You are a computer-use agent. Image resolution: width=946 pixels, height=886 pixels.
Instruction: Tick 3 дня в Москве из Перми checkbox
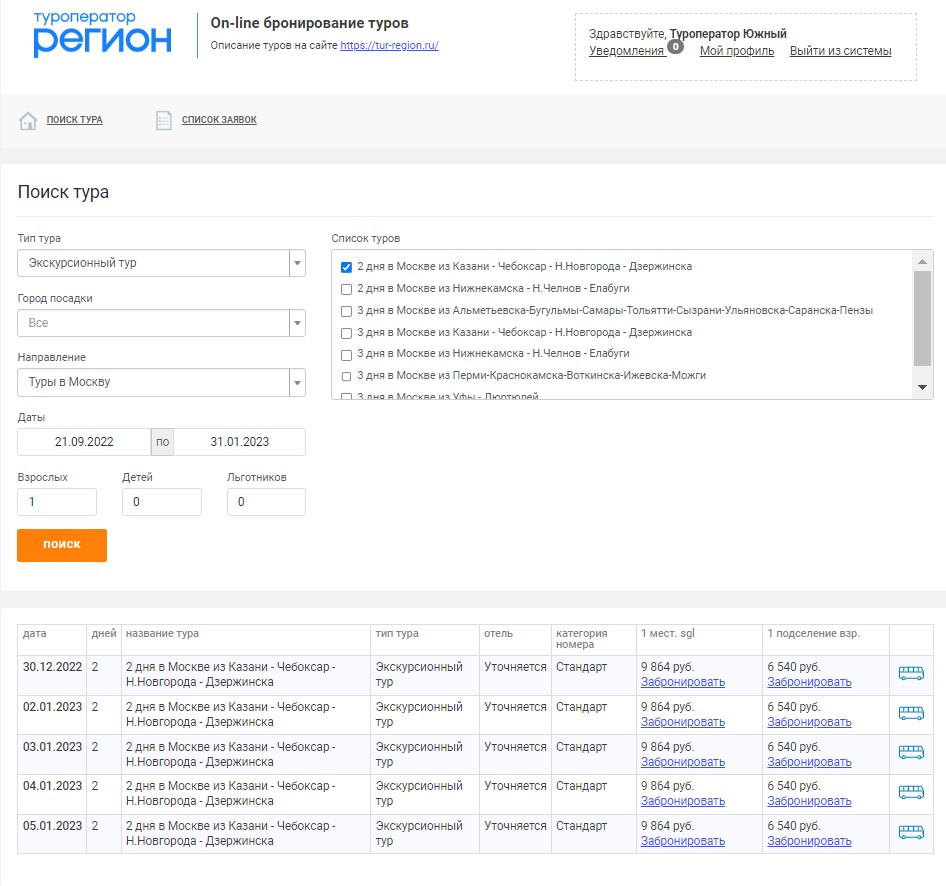click(x=346, y=376)
